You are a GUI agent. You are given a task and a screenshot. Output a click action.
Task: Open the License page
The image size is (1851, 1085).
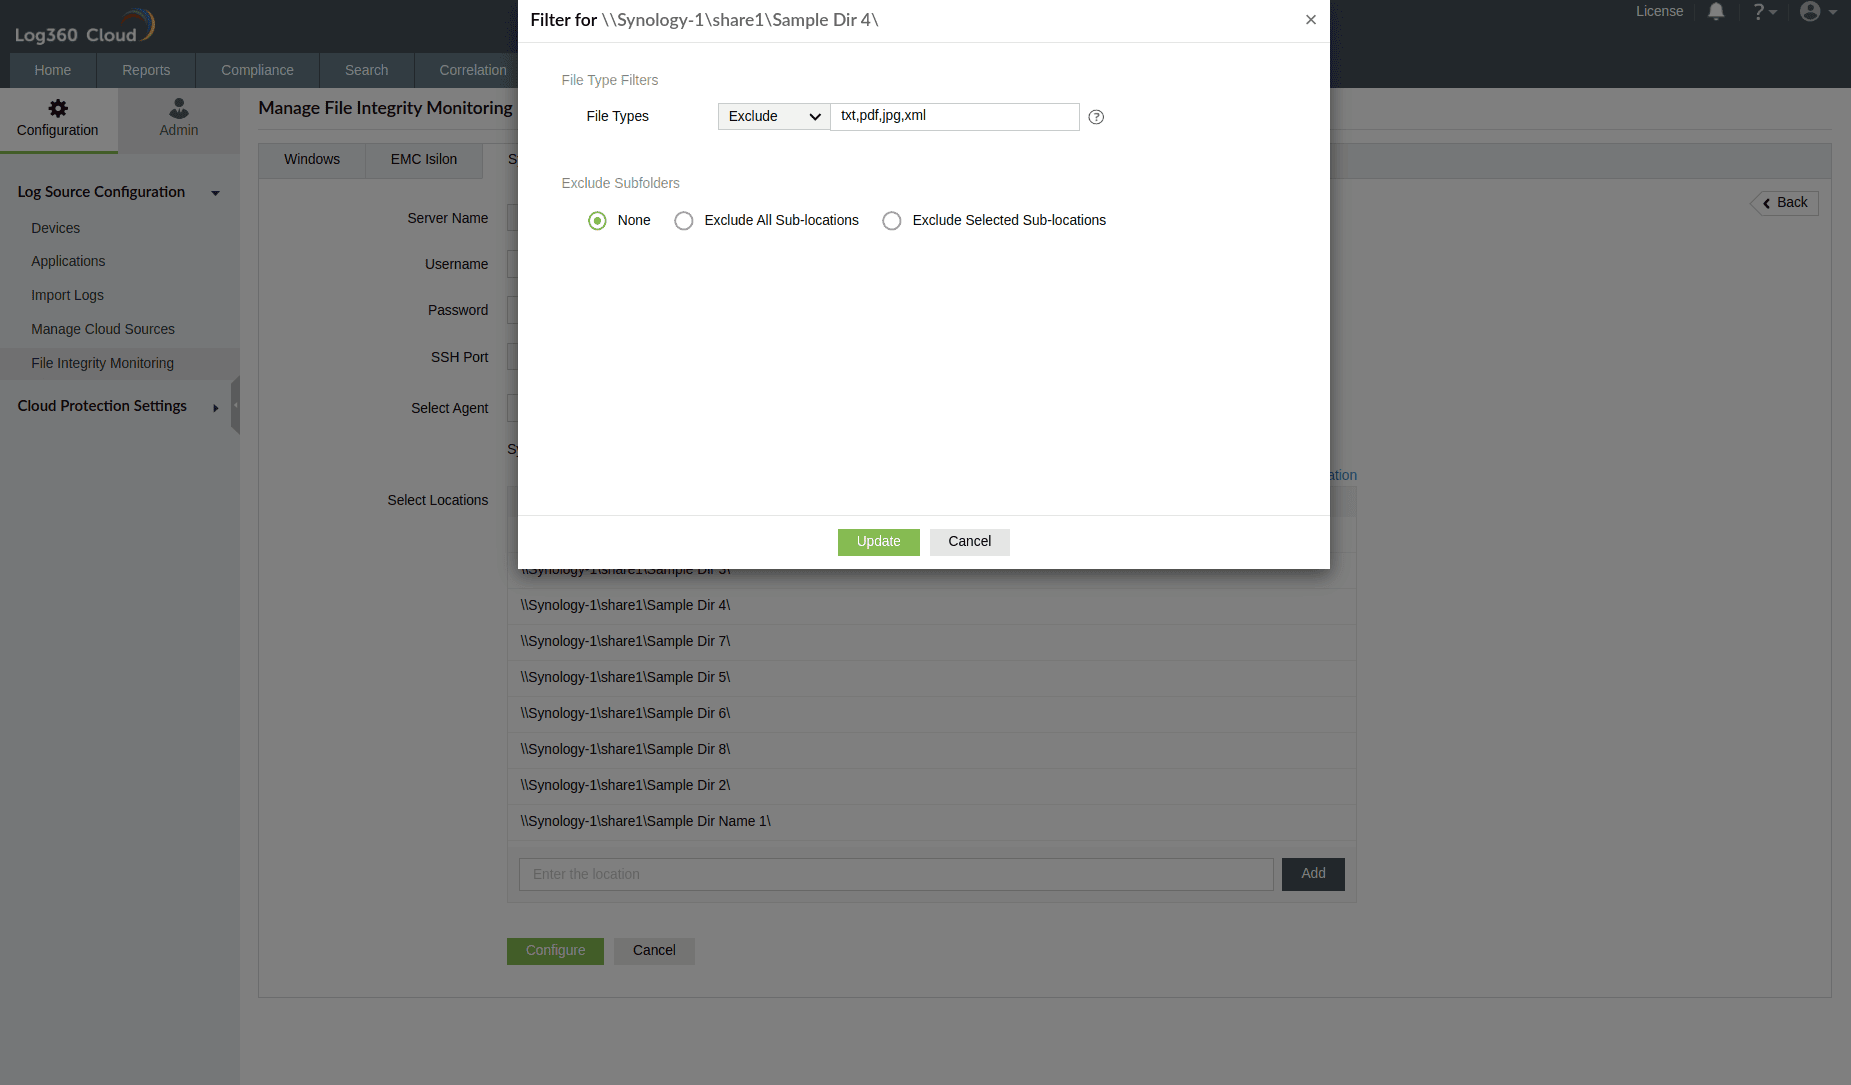click(1659, 12)
